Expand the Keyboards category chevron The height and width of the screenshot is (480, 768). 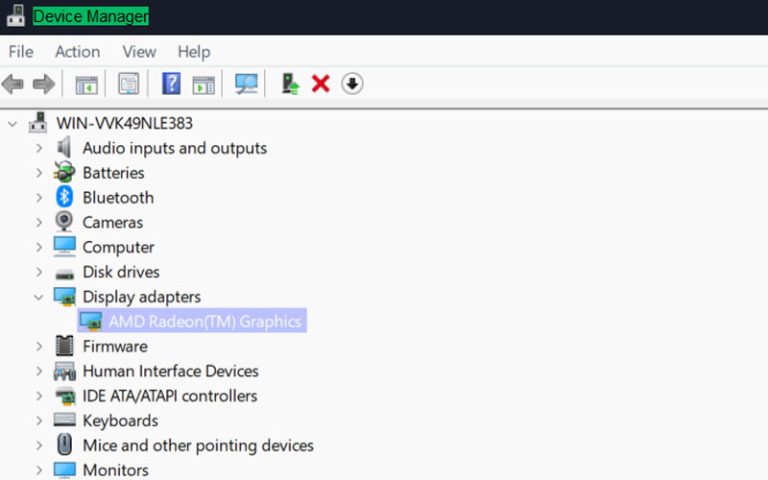point(39,421)
